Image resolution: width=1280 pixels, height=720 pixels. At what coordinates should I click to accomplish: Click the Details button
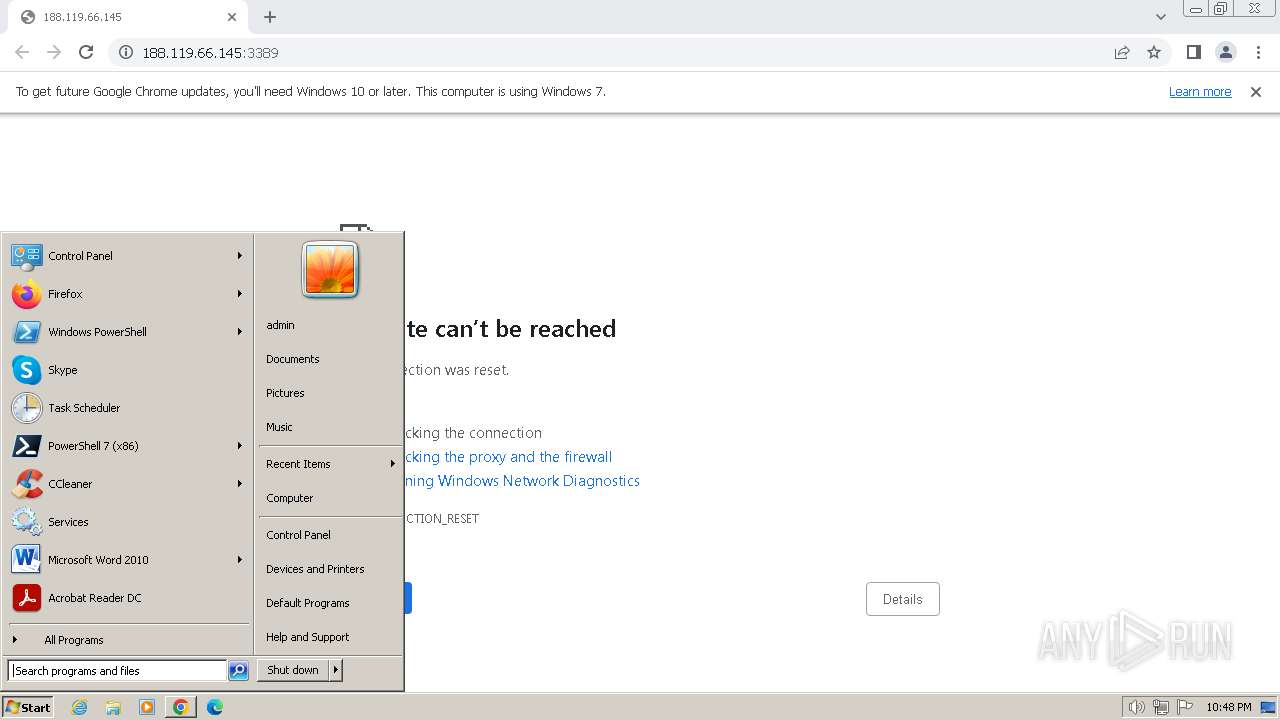tap(902, 599)
